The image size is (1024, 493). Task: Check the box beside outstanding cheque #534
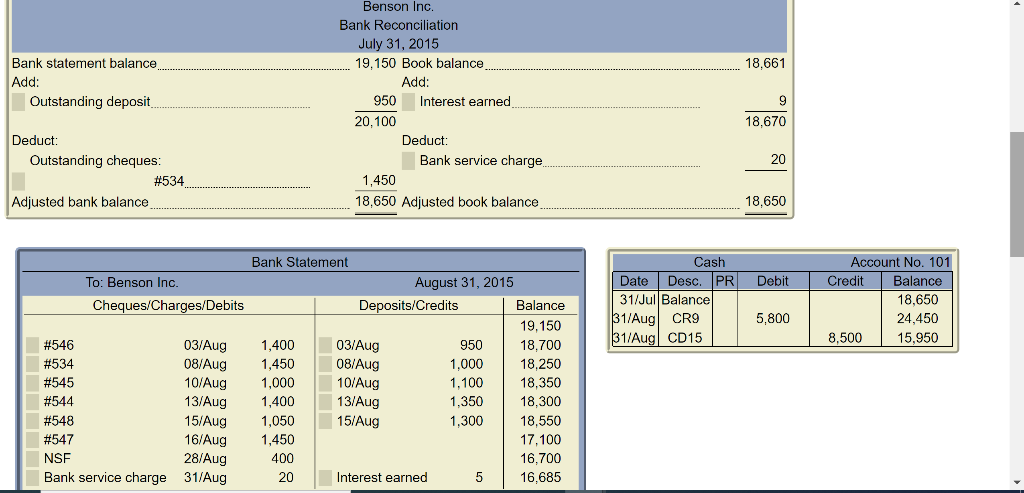[18, 181]
